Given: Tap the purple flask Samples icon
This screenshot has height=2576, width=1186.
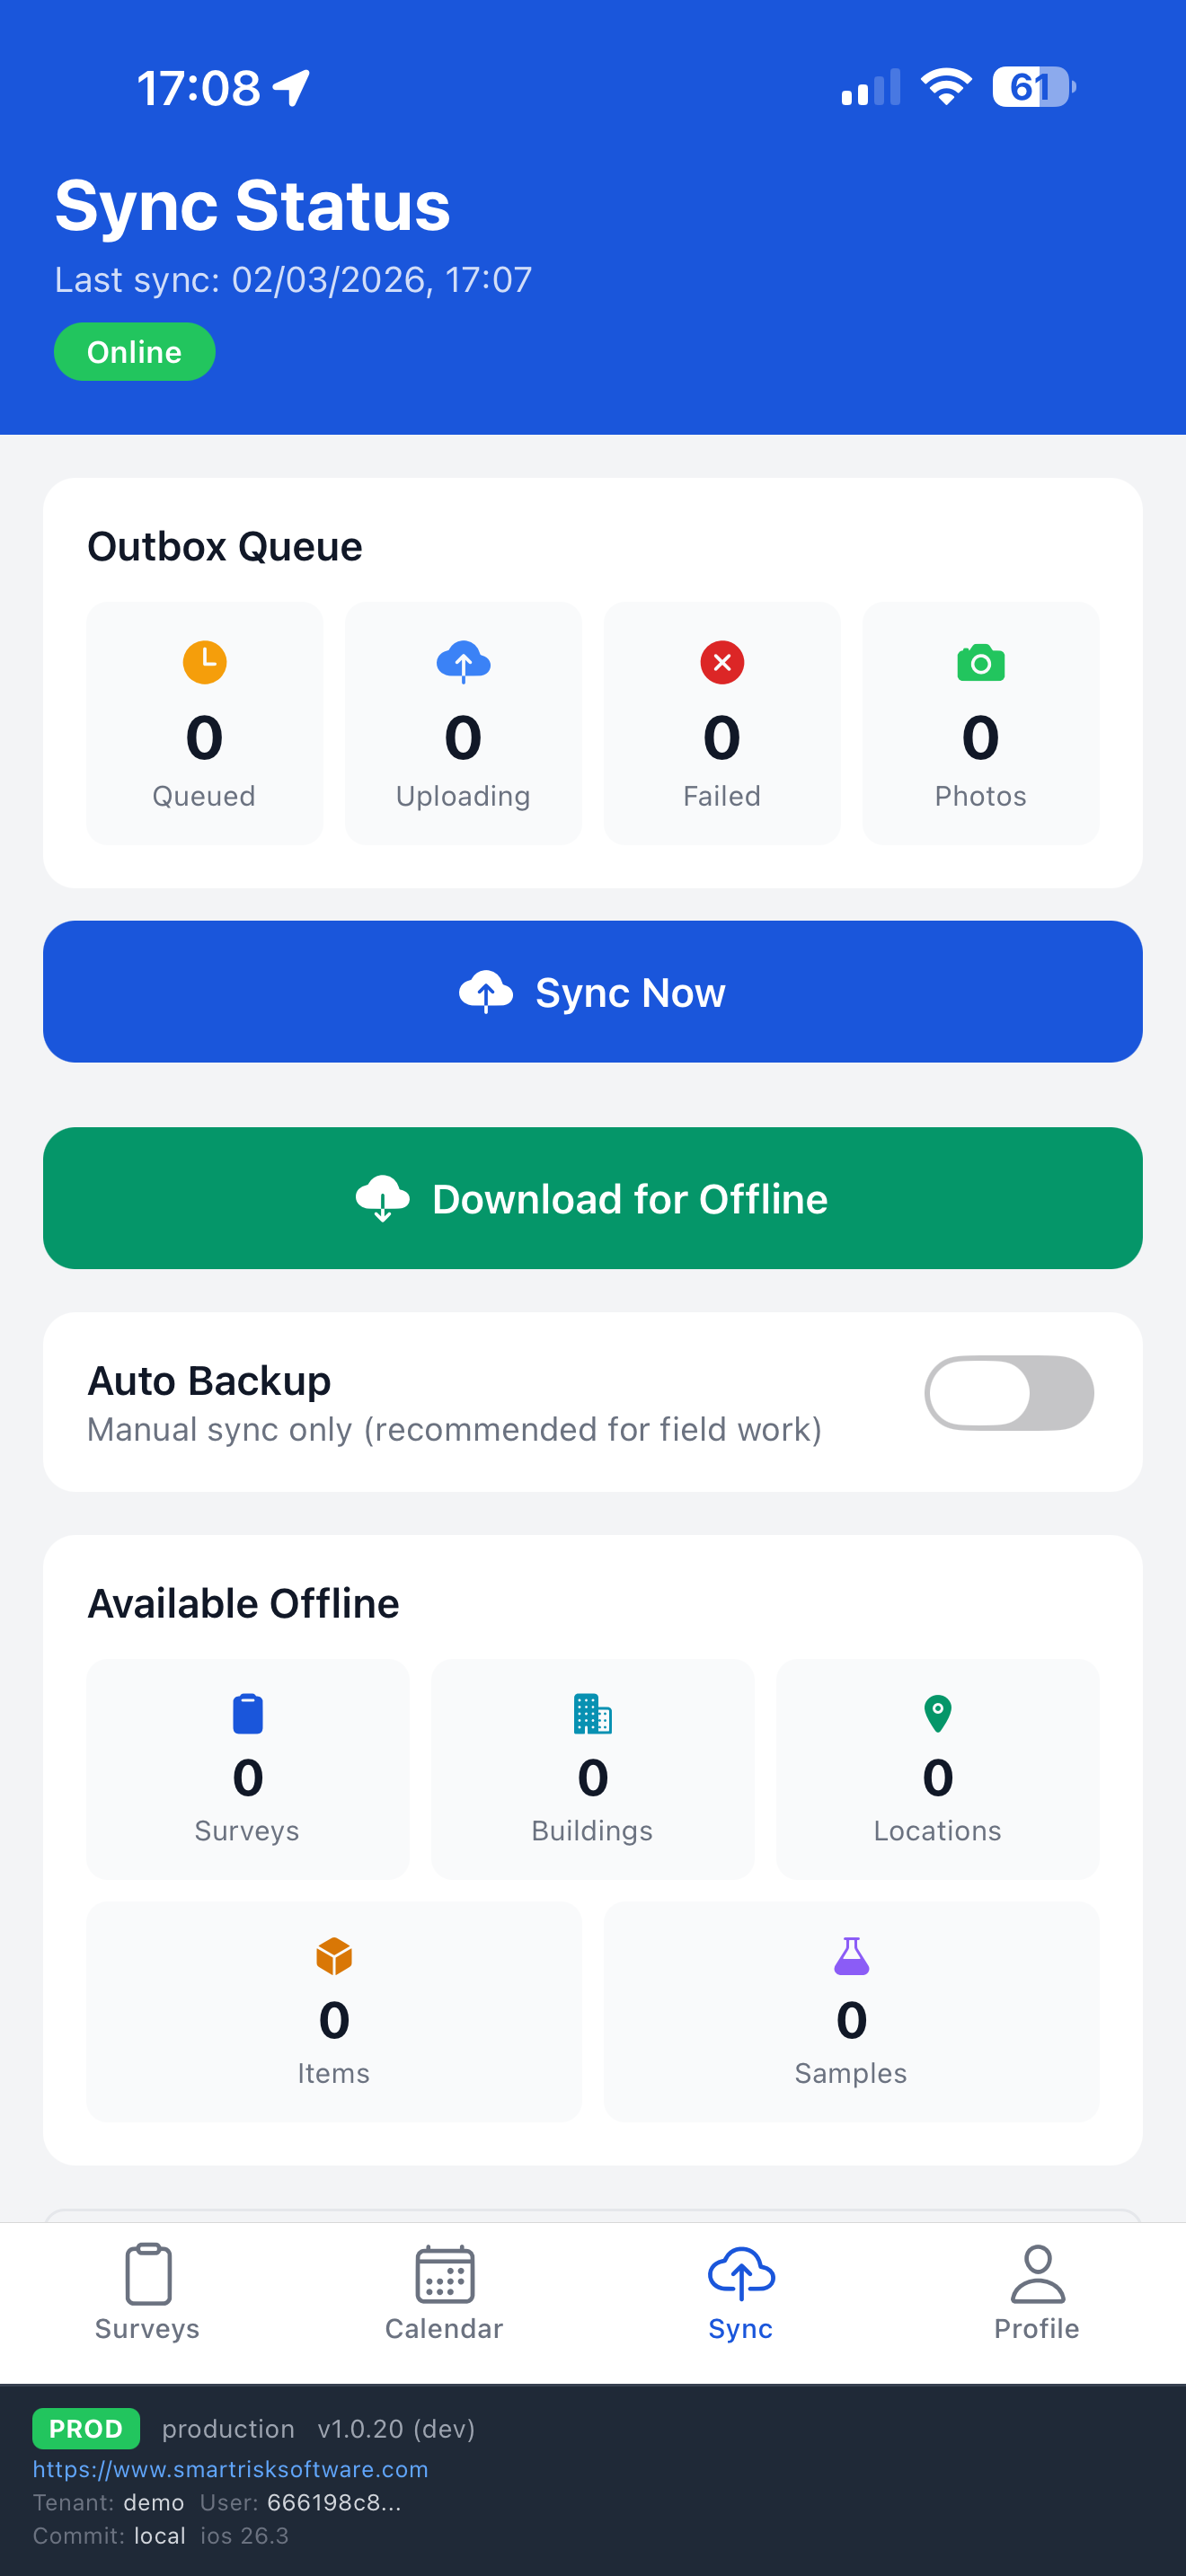Looking at the screenshot, I should [852, 1956].
